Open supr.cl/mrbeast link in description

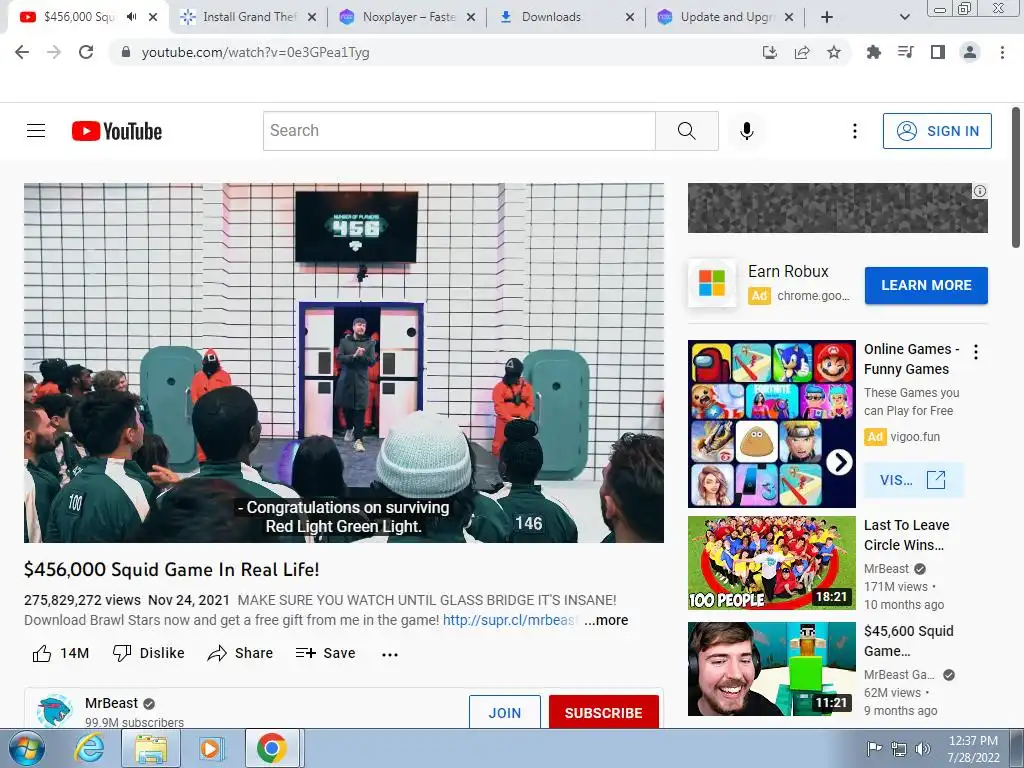pyautogui.click(x=510, y=620)
